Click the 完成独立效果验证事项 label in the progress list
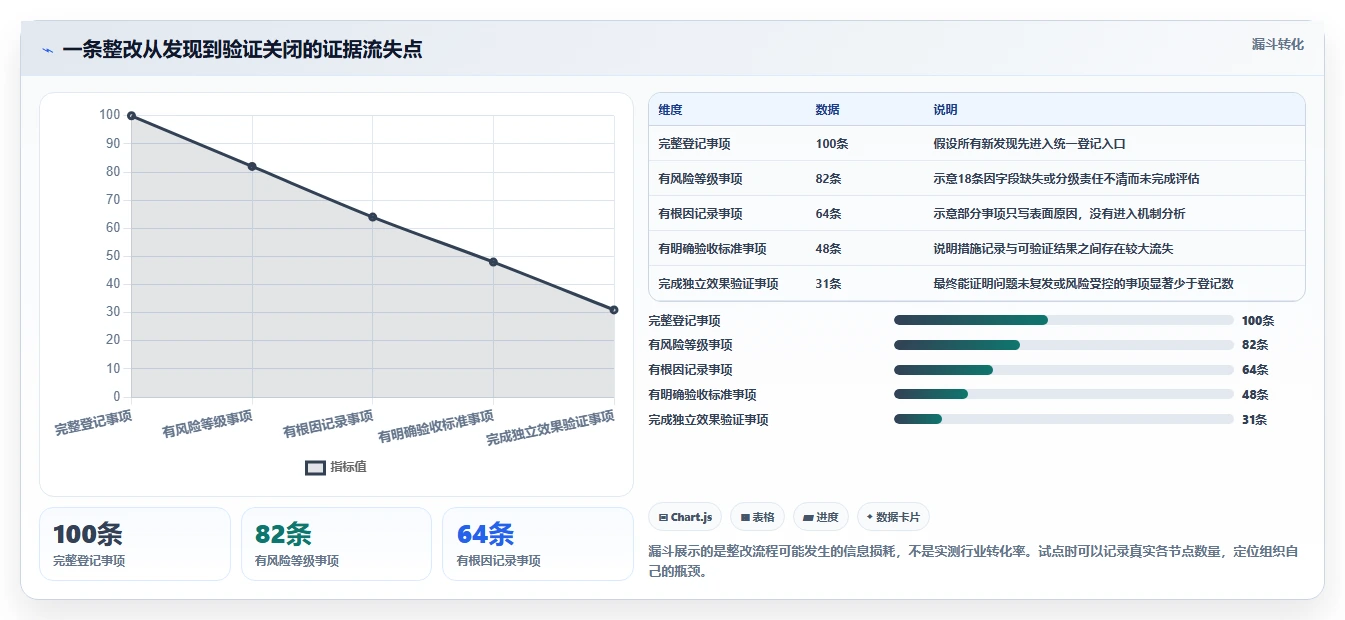Image resolution: width=1345 pixels, height=620 pixels. [x=708, y=420]
